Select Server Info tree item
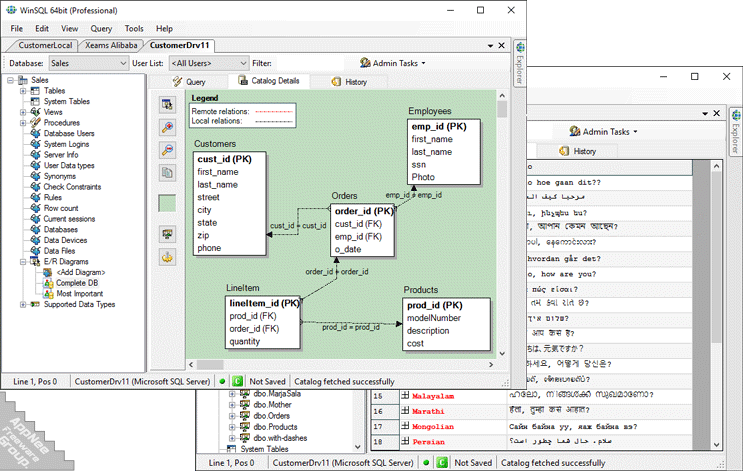The width and height of the screenshot is (743, 471). [61, 155]
